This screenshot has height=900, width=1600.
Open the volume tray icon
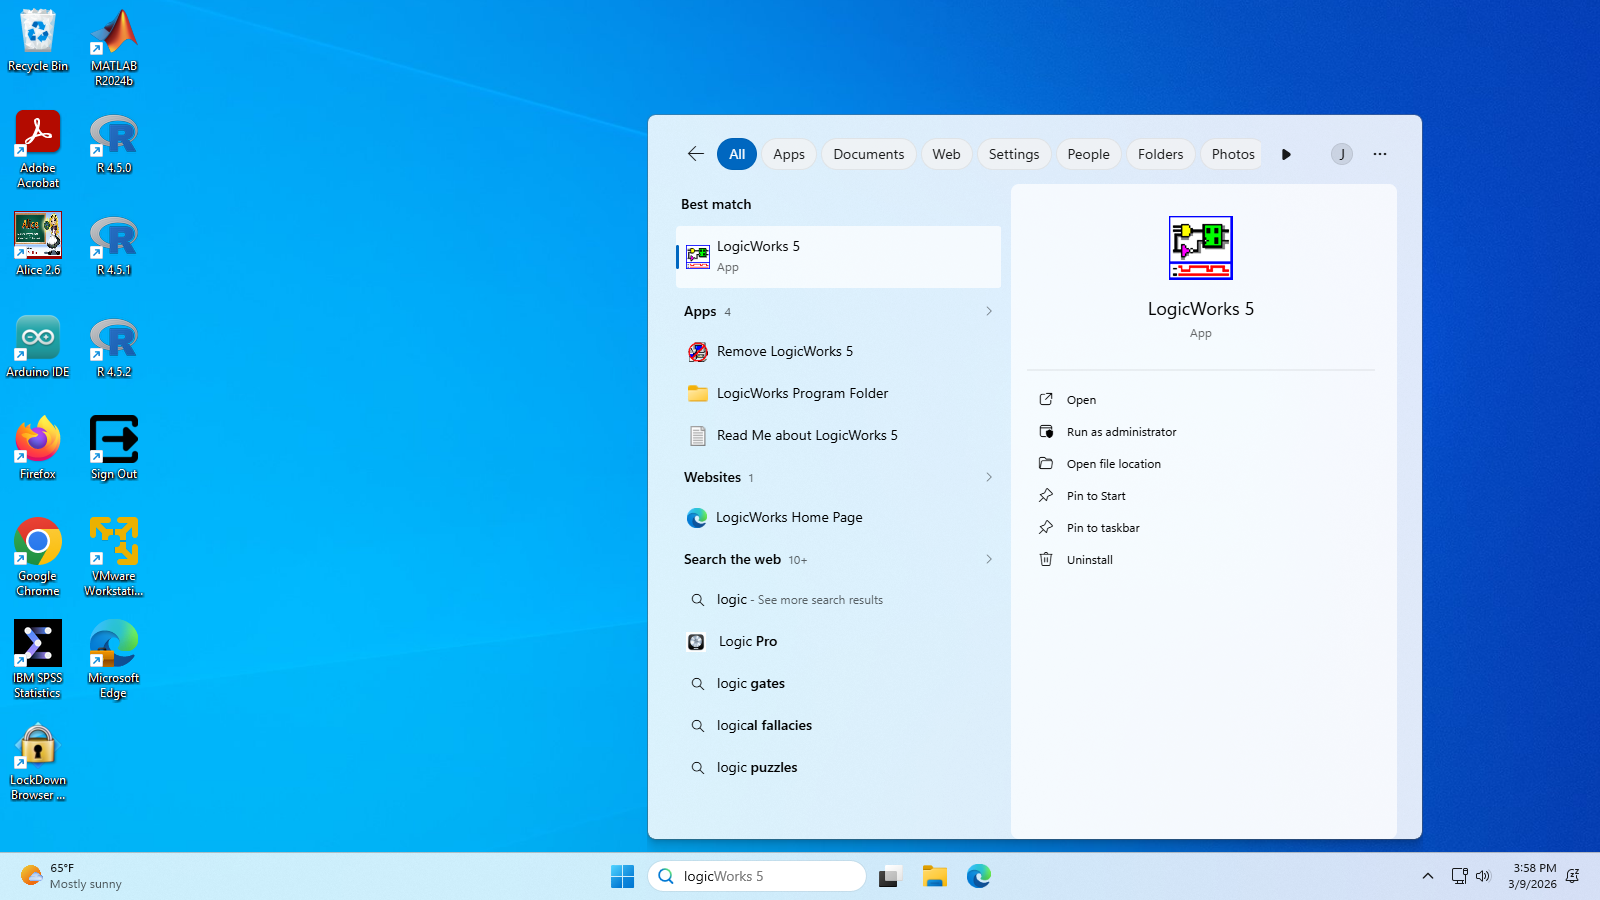click(x=1483, y=876)
